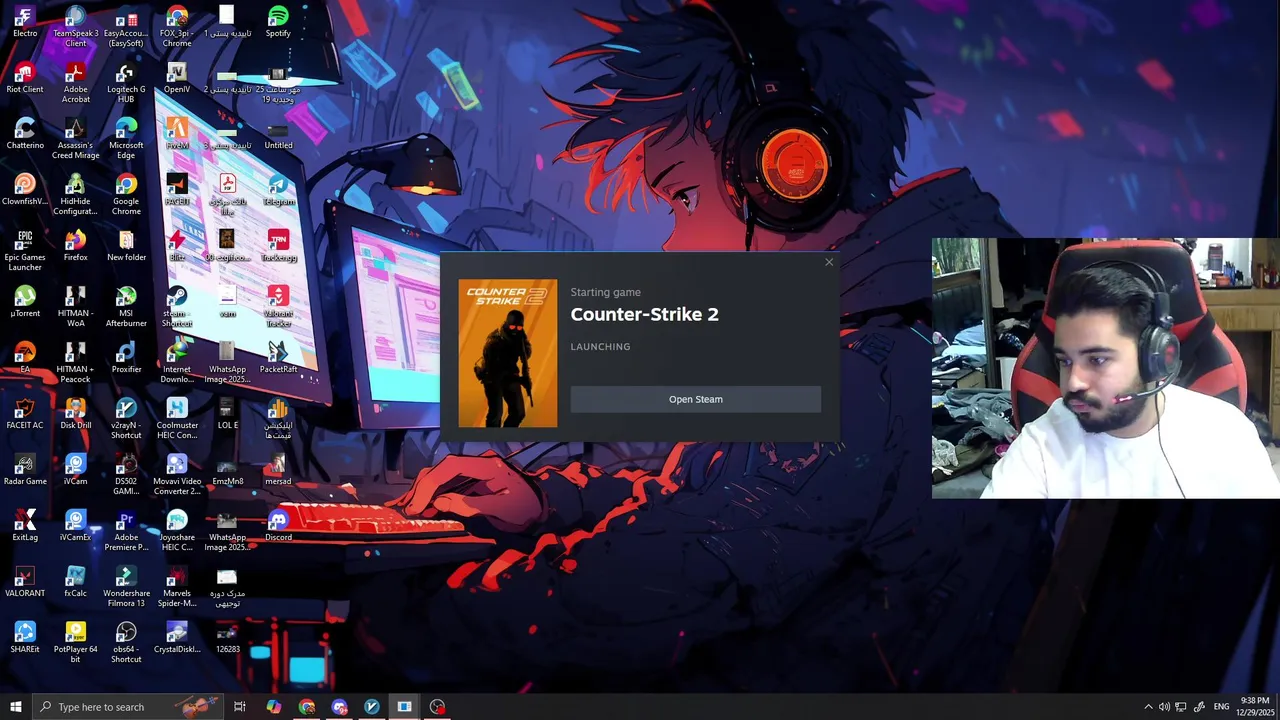Select the HITMAN - WoA shortcut

pyautogui.click(x=75, y=307)
